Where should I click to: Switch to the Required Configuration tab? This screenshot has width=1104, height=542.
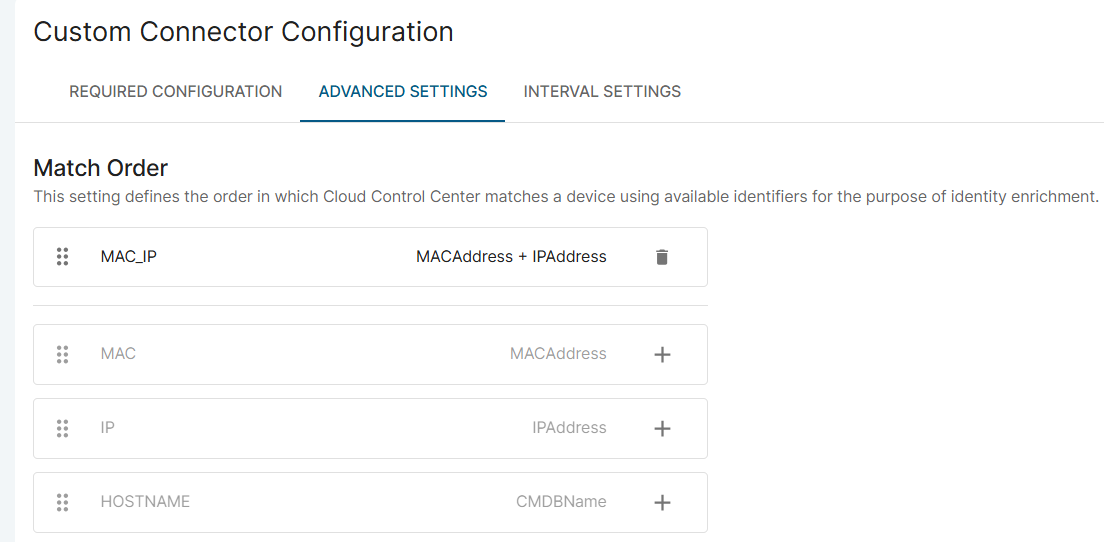click(x=175, y=92)
